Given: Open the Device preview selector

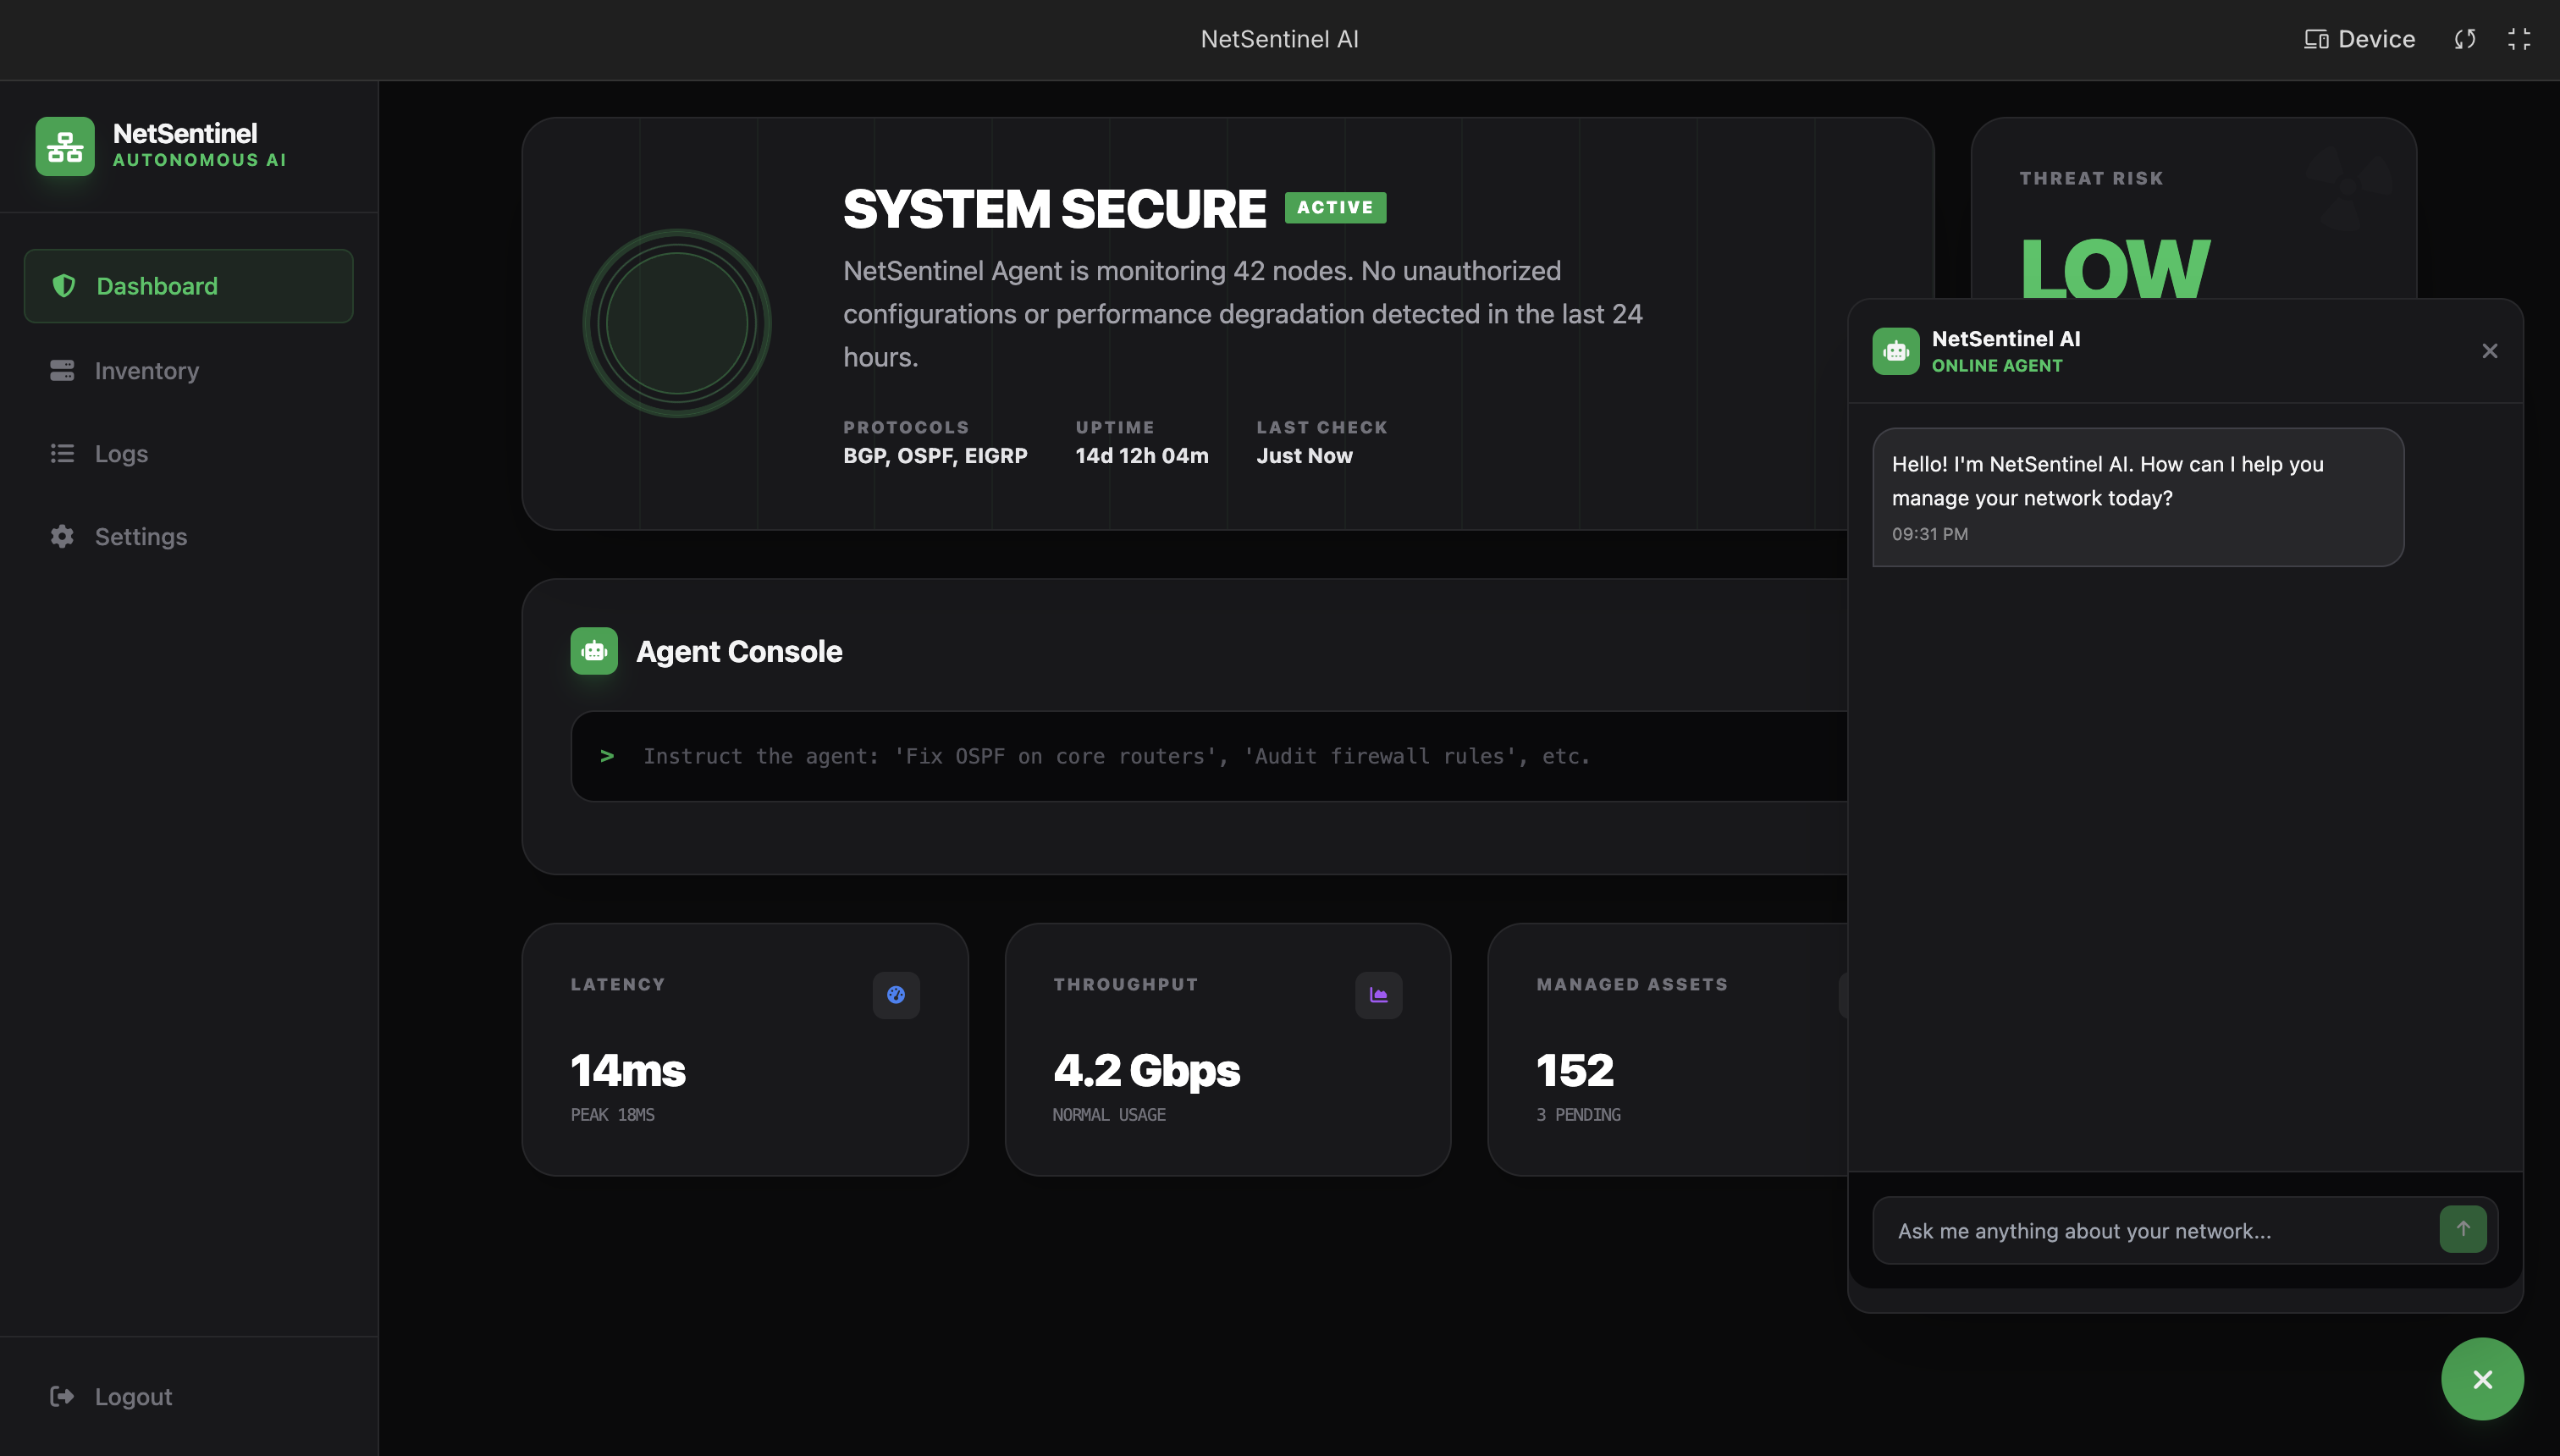Looking at the screenshot, I should click(2360, 39).
